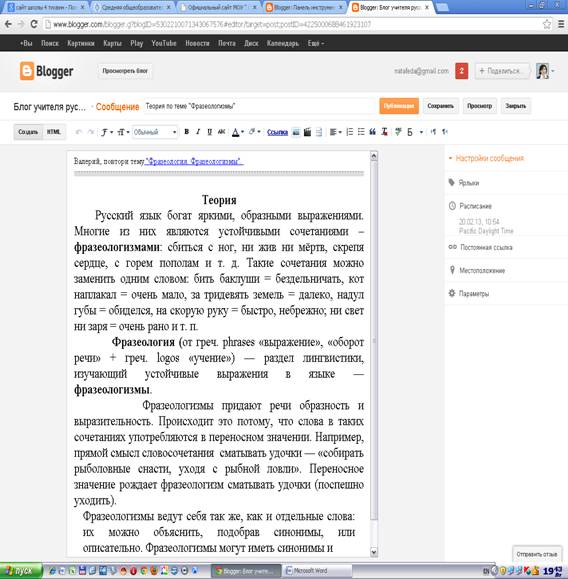Open YouTube in the Google bar
Viewport: 568px width, 579px height.
pyautogui.click(x=164, y=43)
